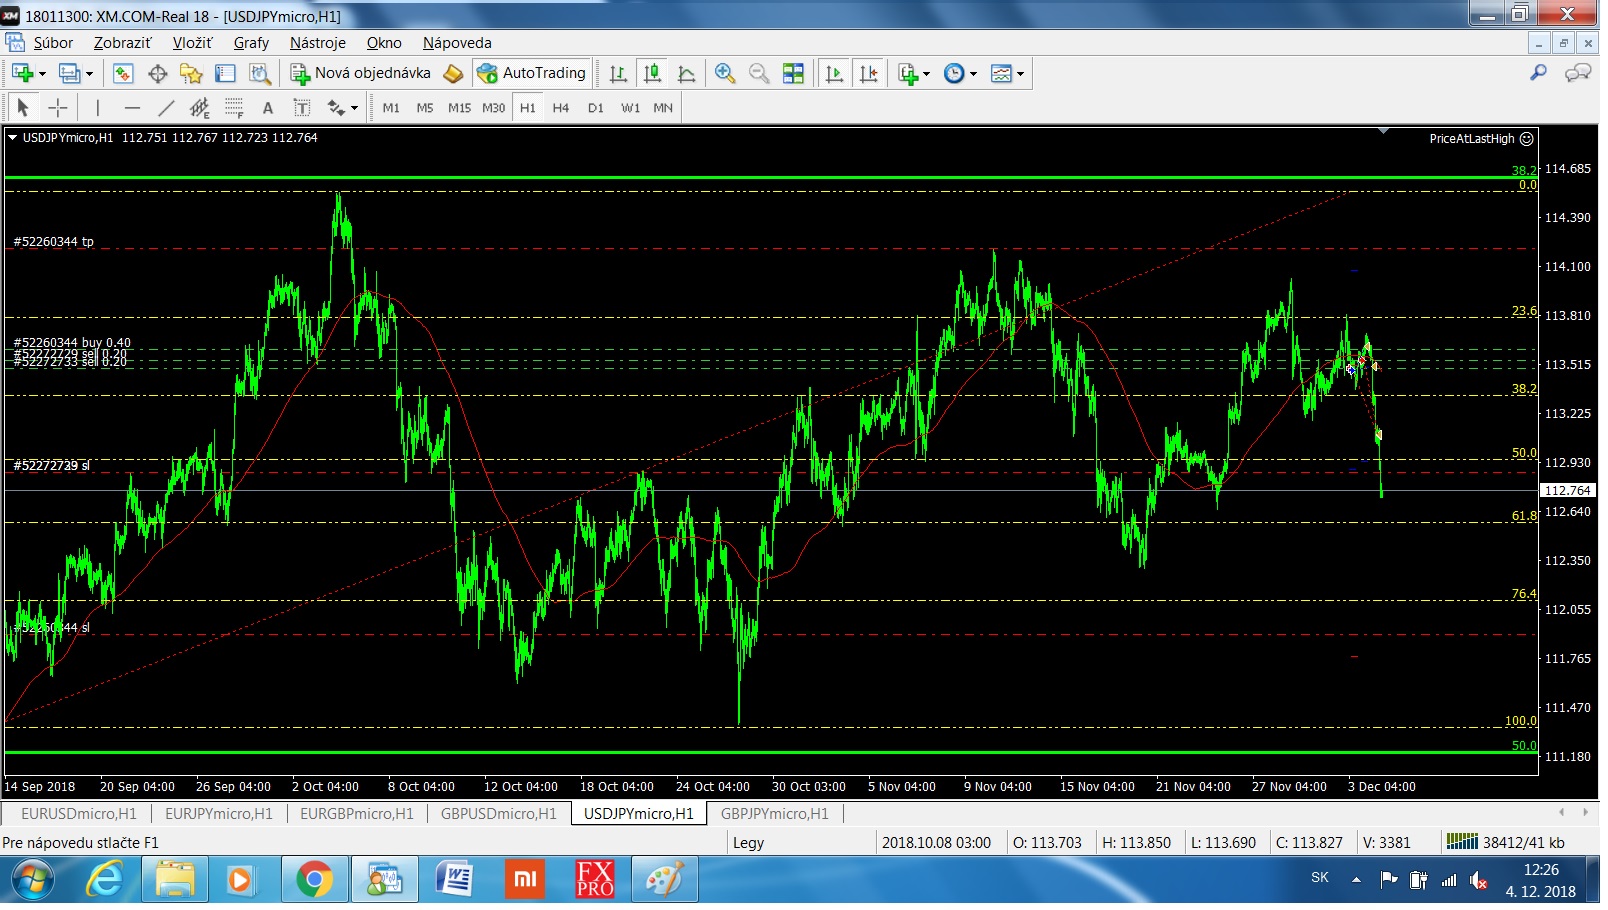This screenshot has width=1608, height=910.
Task: Select the Trendline drawing tool
Action: point(166,107)
